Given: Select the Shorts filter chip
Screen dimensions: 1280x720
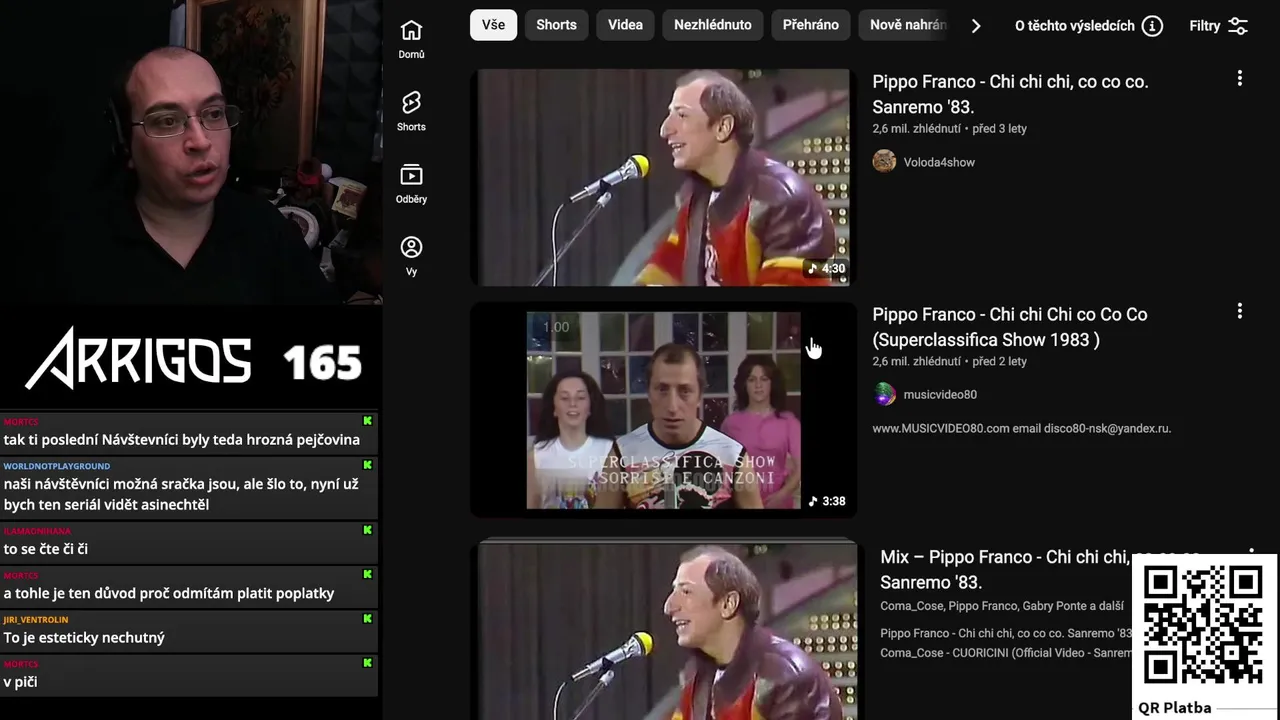Looking at the screenshot, I should (556, 25).
